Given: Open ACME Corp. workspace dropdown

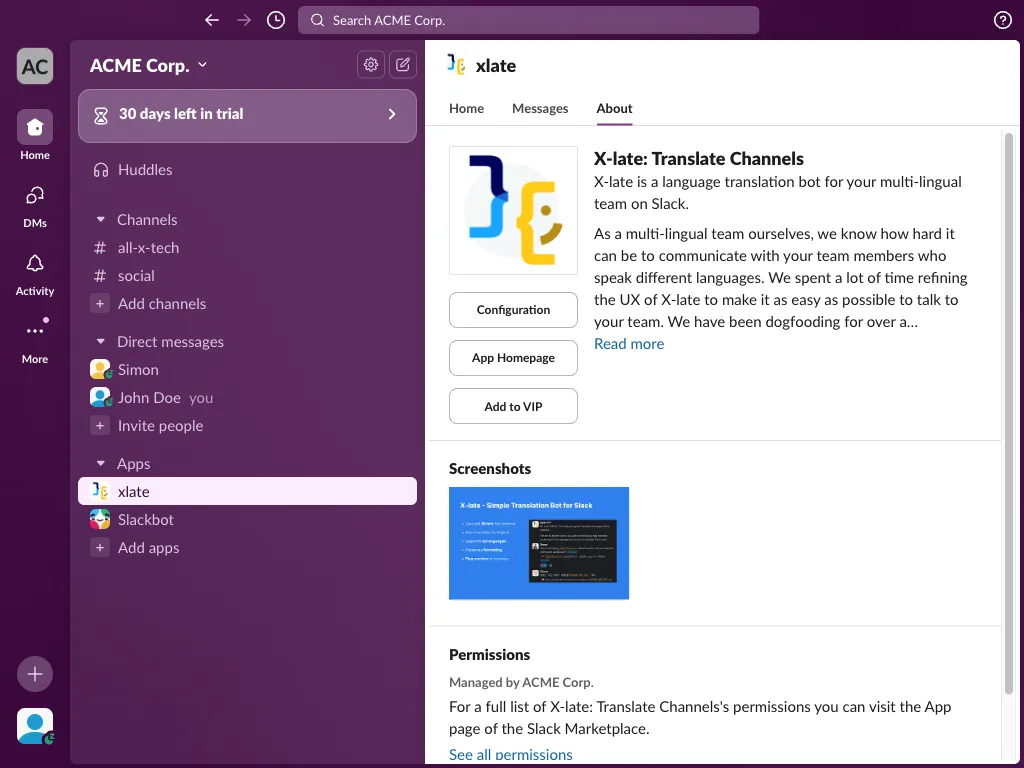Looking at the screenshot, I should coord(149,65).
